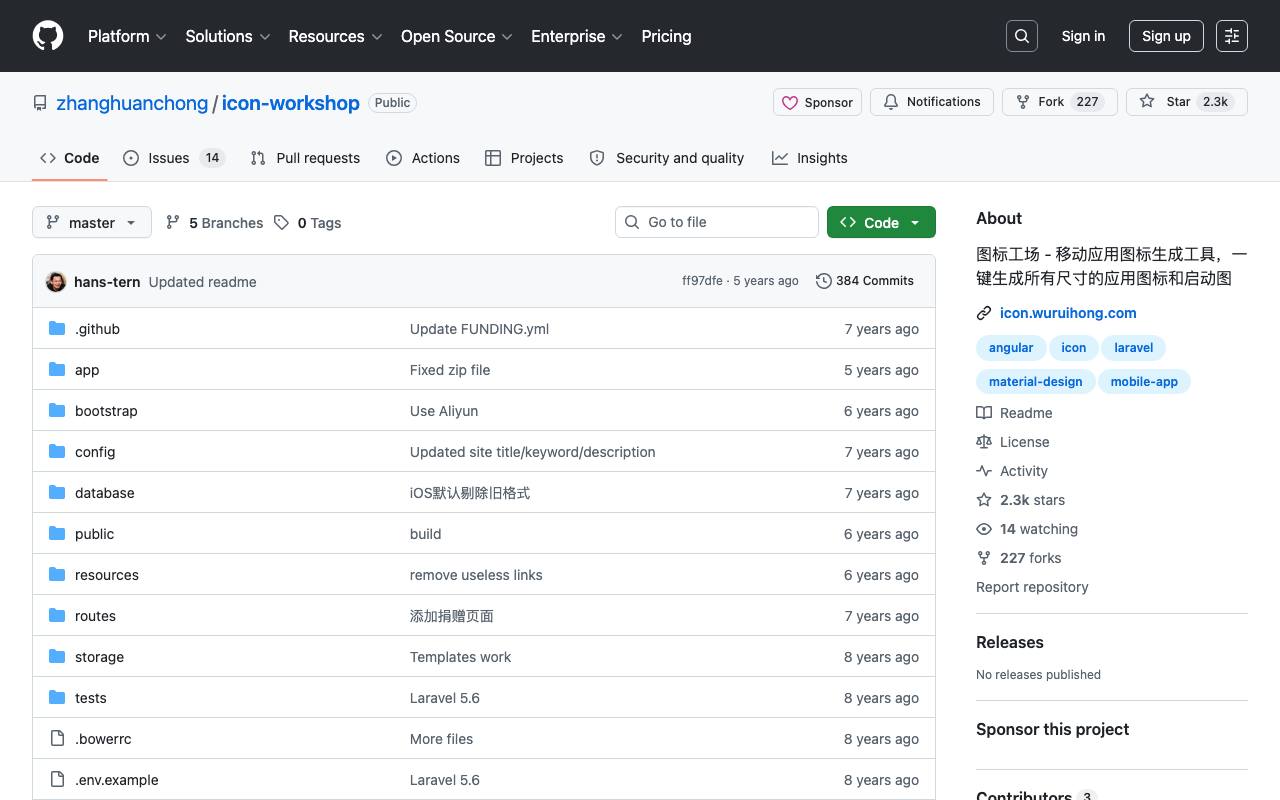The image size is (1280, 800).
Task: Open the Security and quality tab
Action: 667,158
